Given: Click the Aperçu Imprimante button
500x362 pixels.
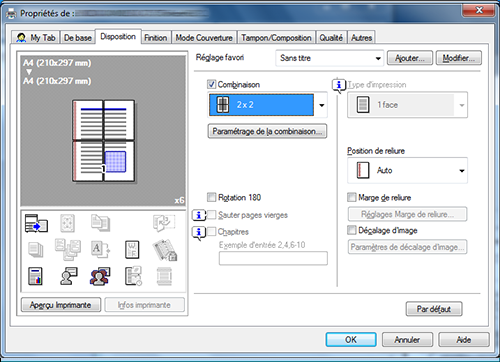Looking at the screenshot, I should click(x=61, y=305).
